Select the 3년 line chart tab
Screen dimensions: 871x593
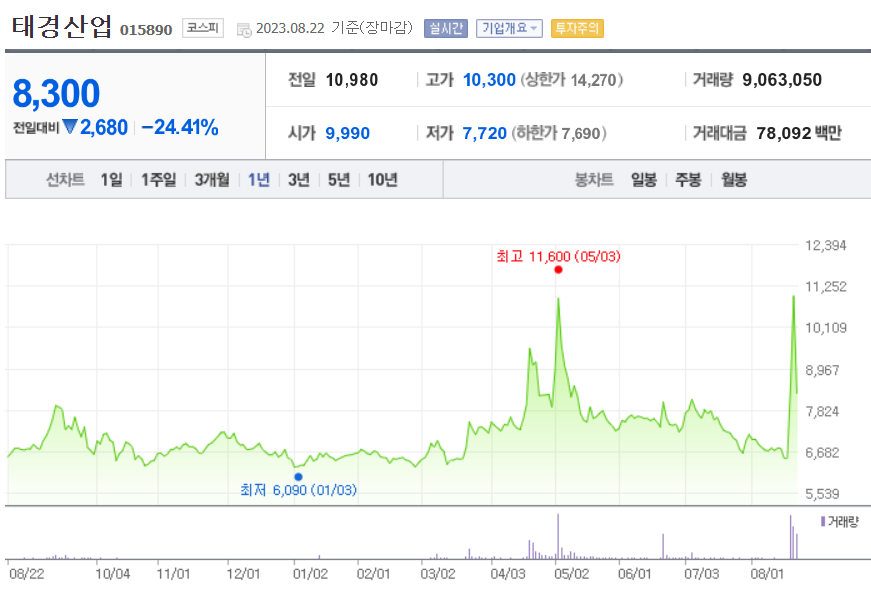pyautogui.click(x=298, y=179)
